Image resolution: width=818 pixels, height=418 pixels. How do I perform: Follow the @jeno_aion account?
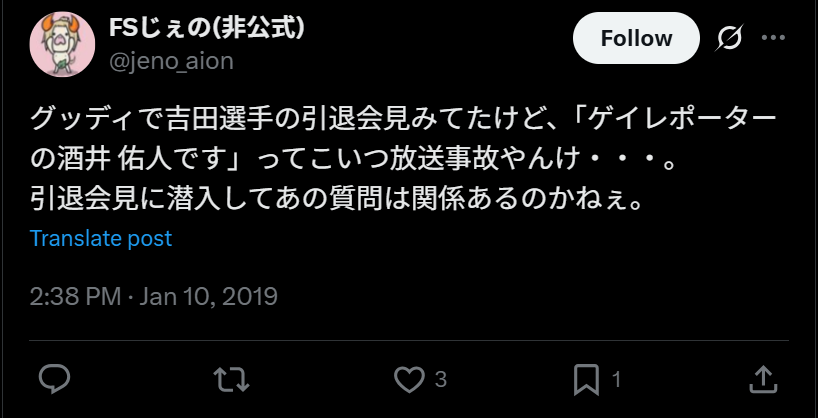(636, 38)
